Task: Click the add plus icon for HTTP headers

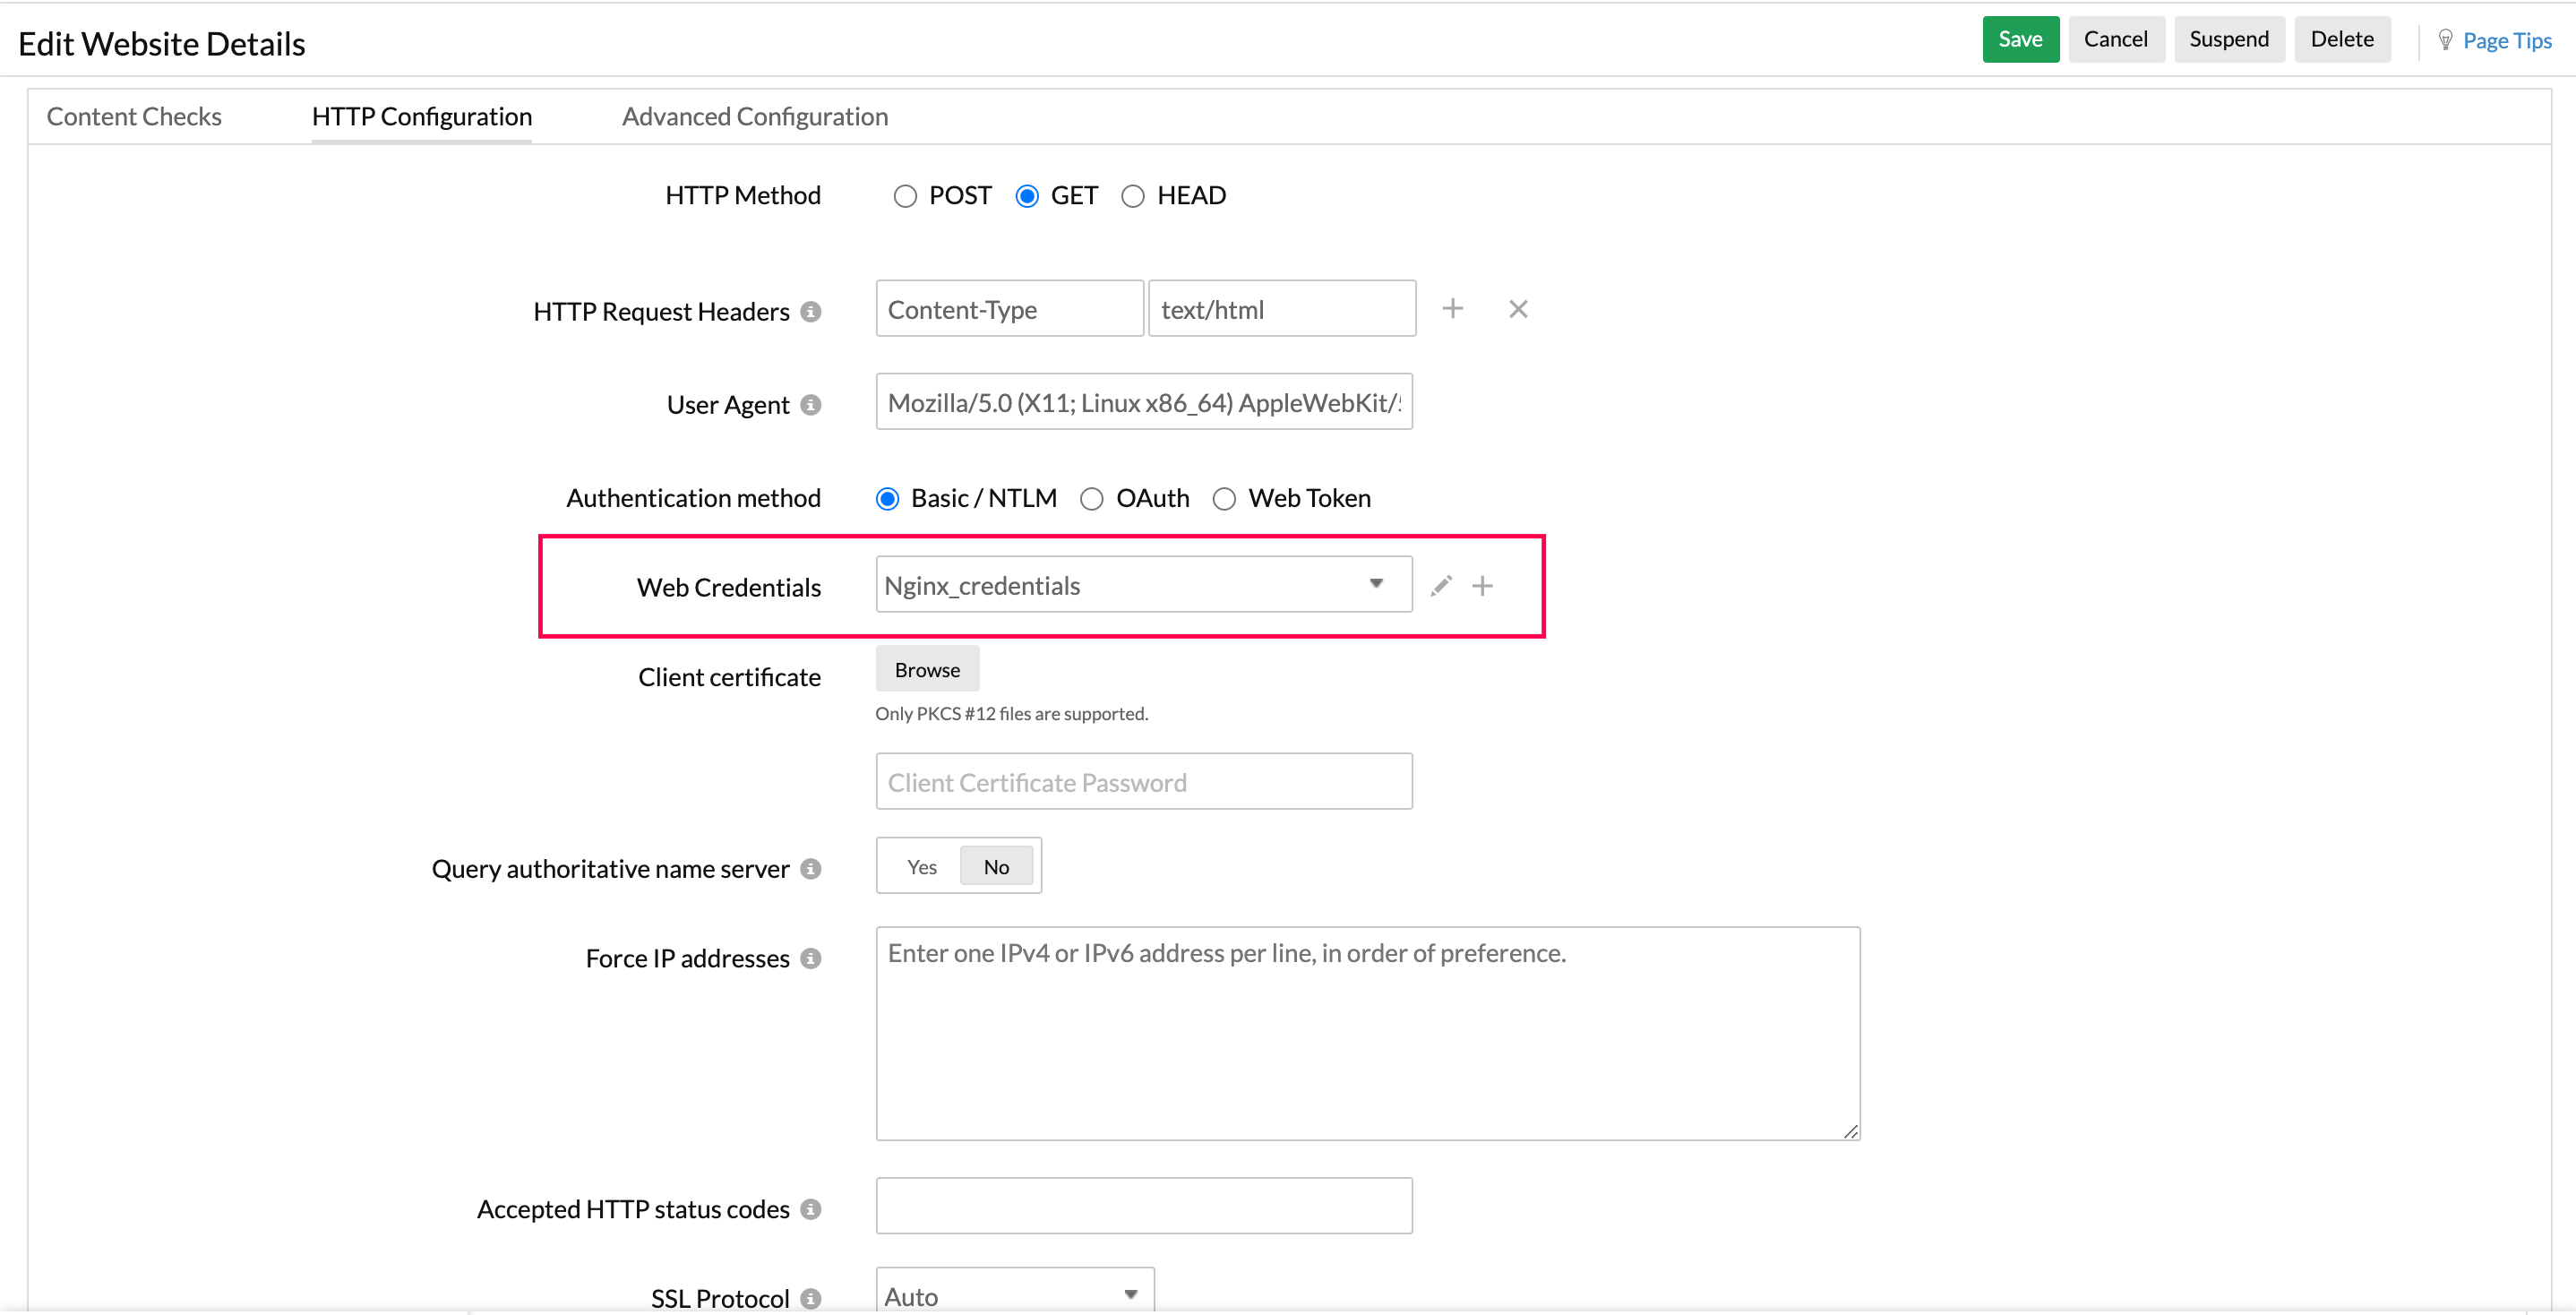Action: click(x=1452, y=309)
